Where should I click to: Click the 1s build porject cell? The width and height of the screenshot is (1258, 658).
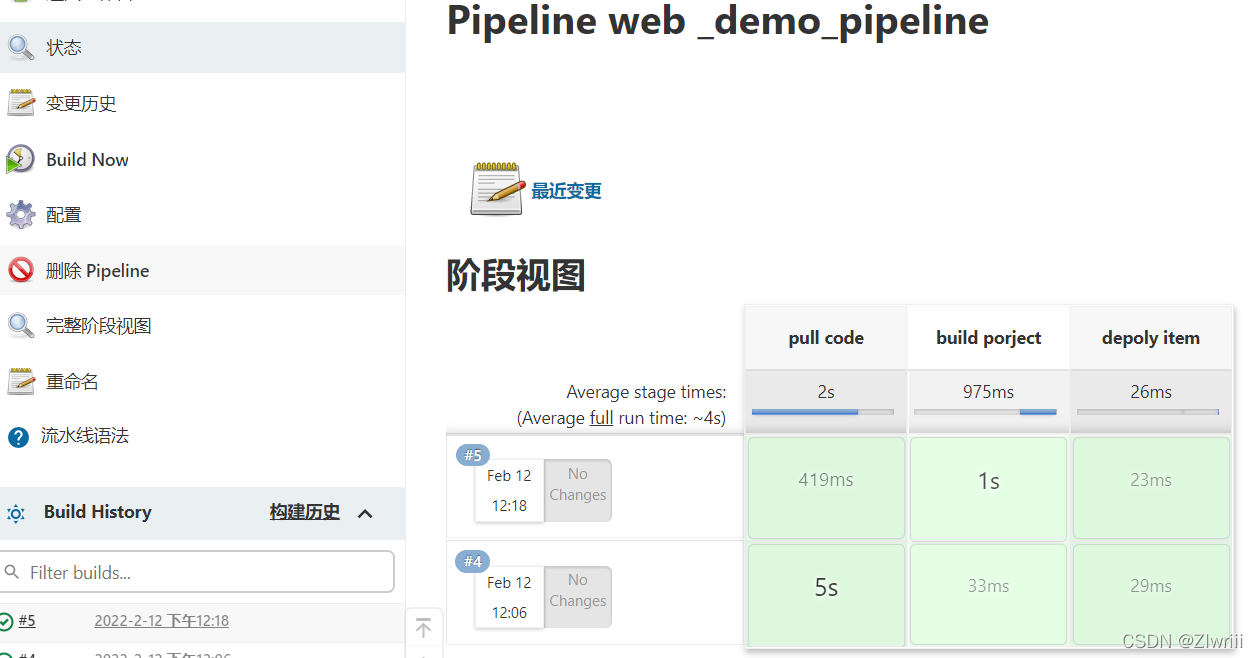[x=989, y=488]
